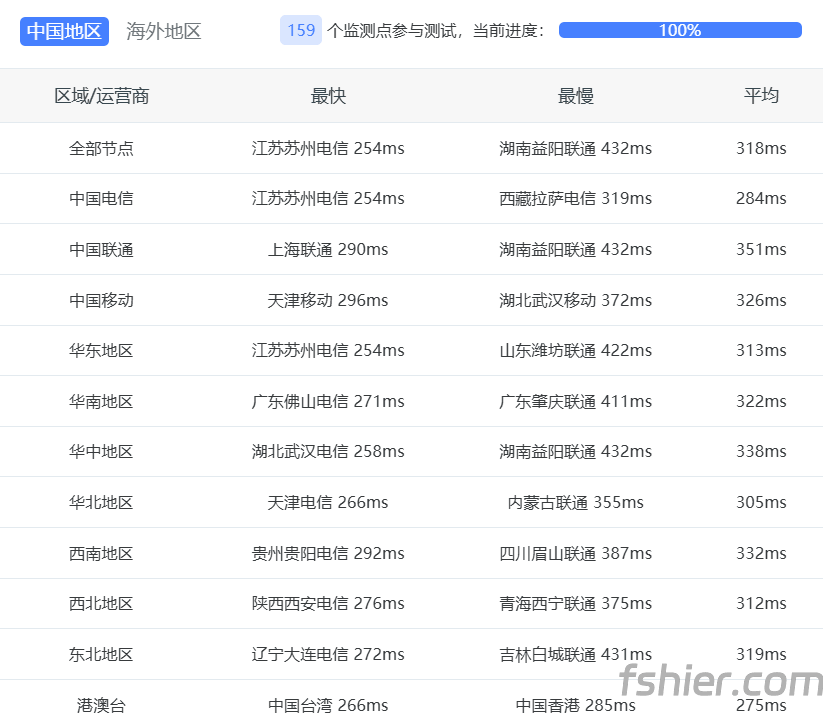Click the 华东地区 region row
The image size is (823, 727).
[x=101, y=351]
